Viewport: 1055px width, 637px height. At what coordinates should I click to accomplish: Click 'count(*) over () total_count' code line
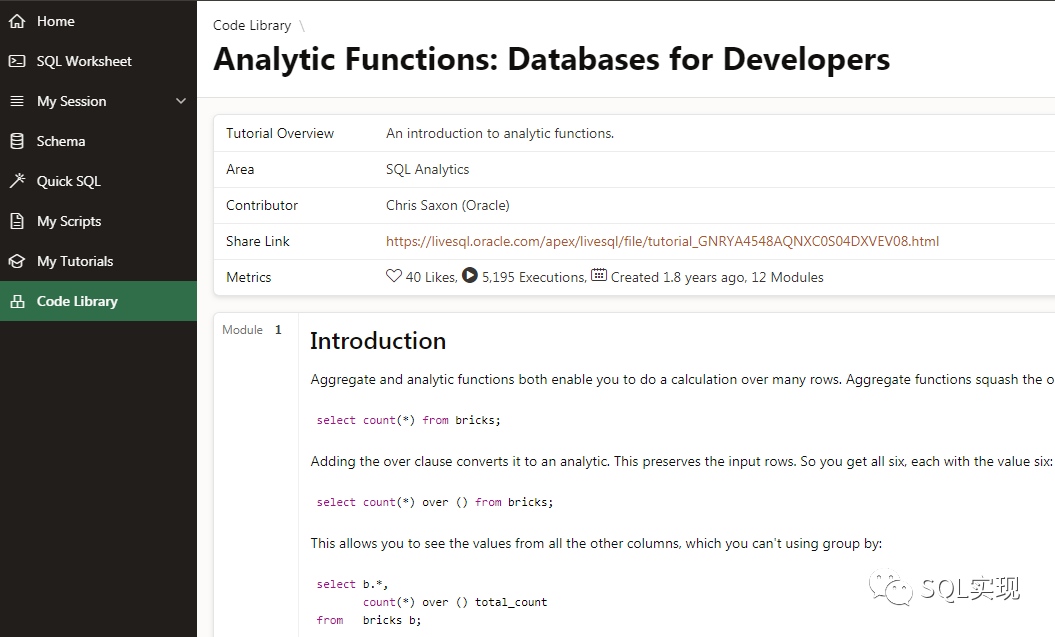pos(455,603)
